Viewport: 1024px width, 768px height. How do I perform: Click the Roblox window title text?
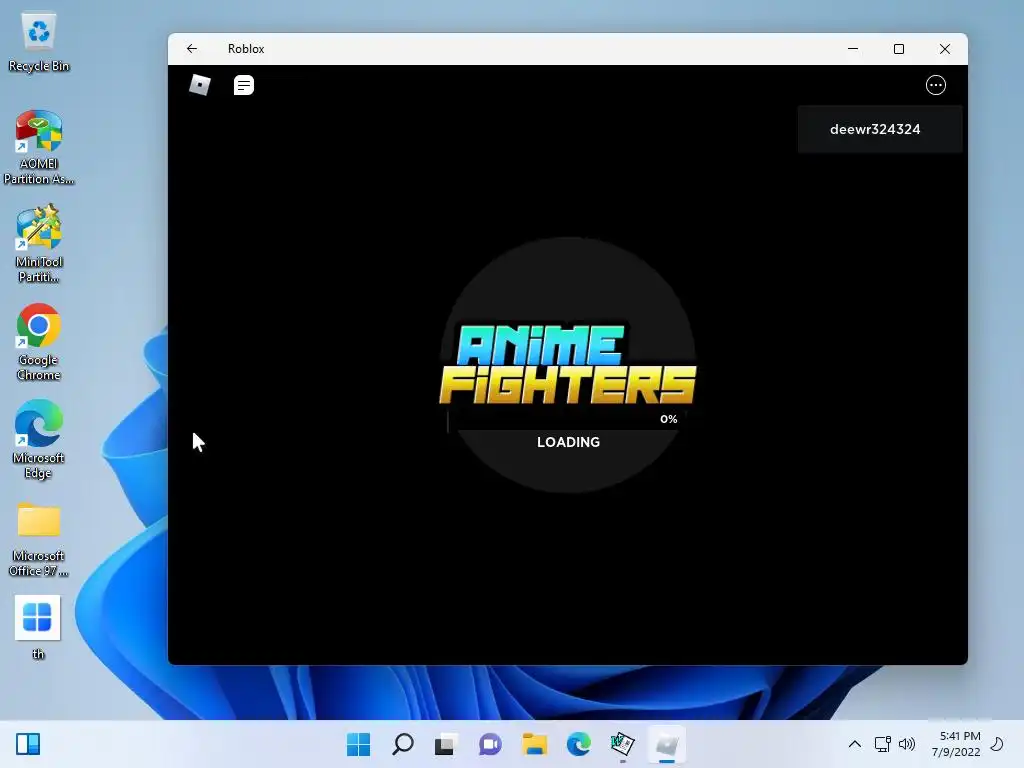pyautogui.click(x=246, y=49)
